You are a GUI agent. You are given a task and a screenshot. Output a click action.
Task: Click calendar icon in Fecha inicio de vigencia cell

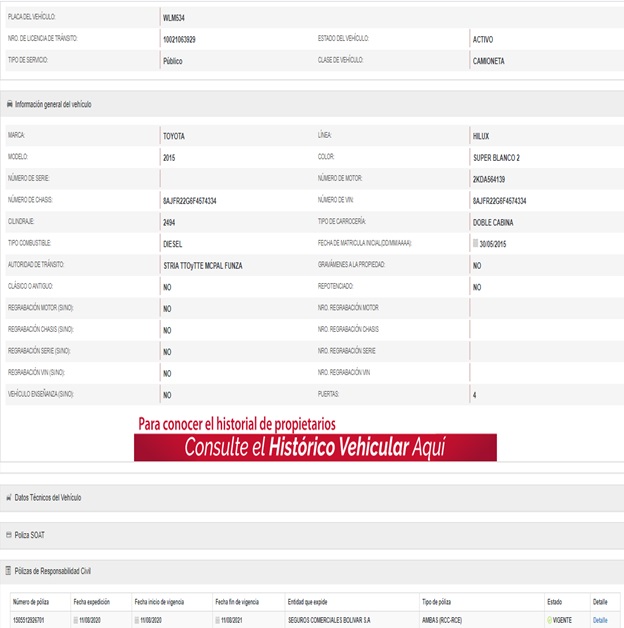(139, 620)
